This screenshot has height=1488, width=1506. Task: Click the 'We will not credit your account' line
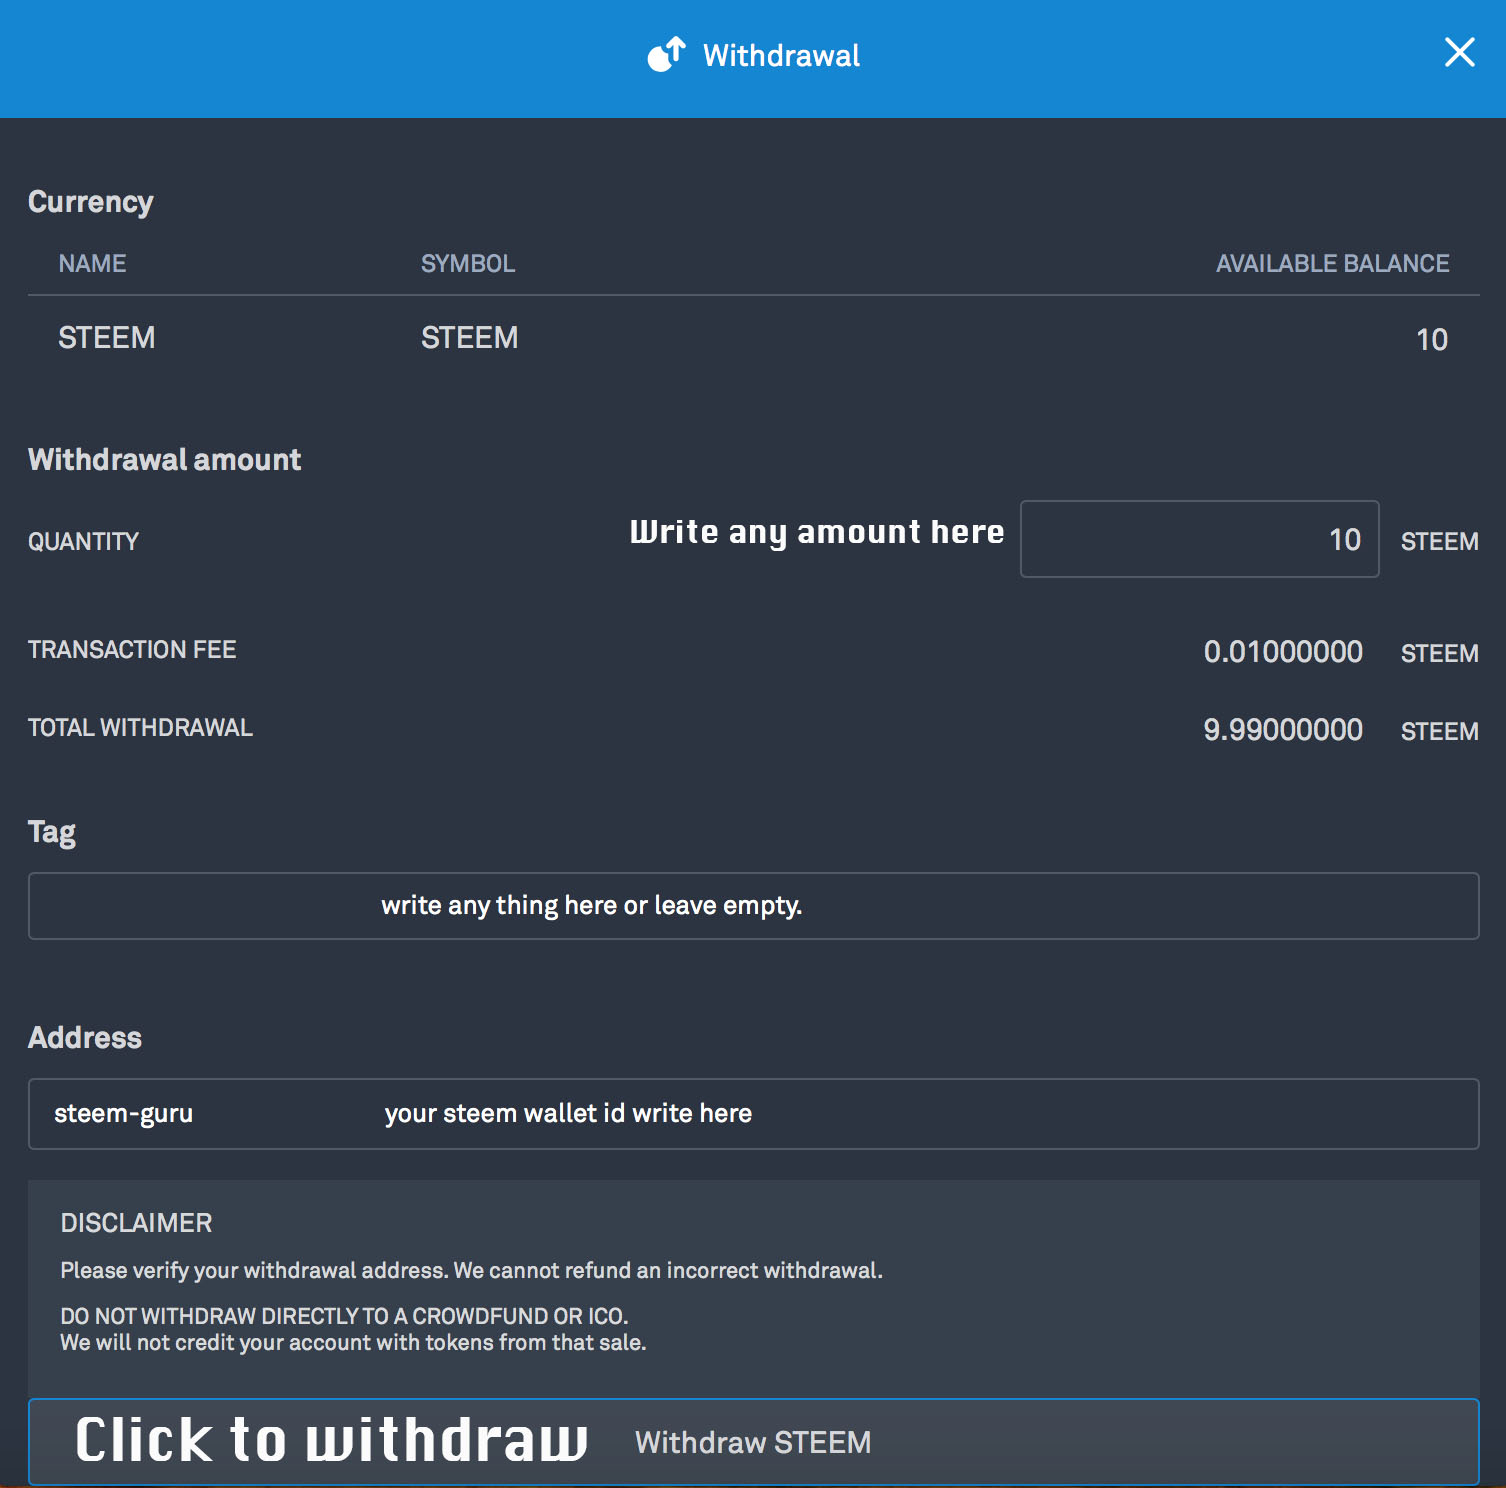353,1343
